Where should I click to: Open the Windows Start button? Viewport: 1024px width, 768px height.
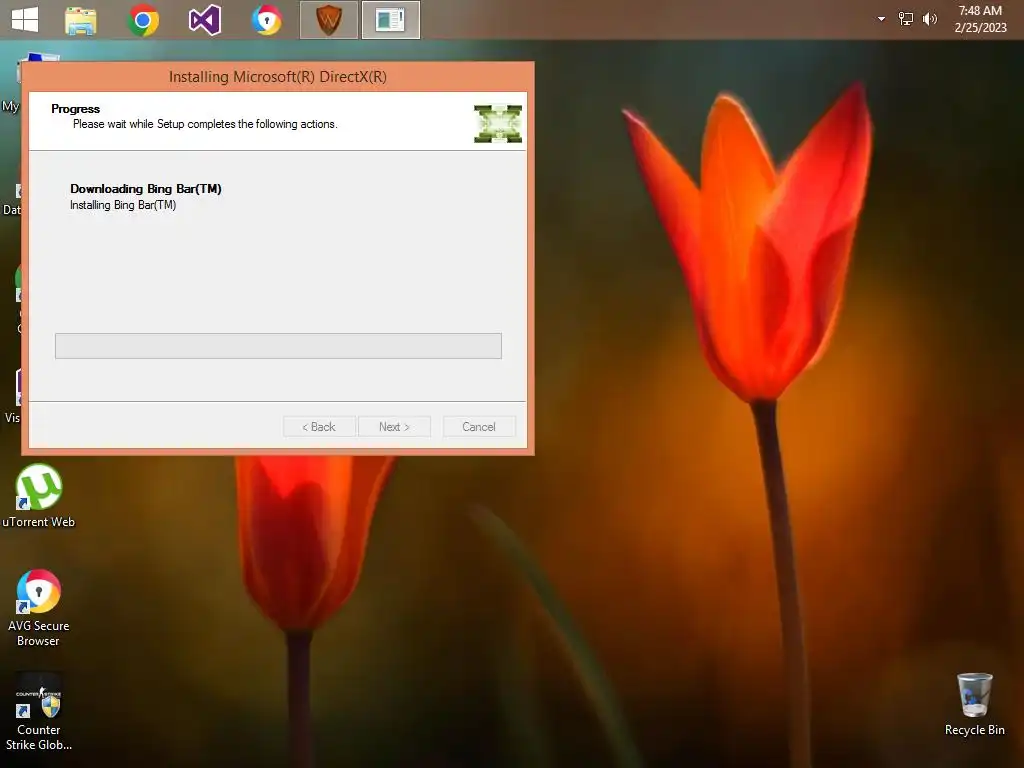coord(25,20)
